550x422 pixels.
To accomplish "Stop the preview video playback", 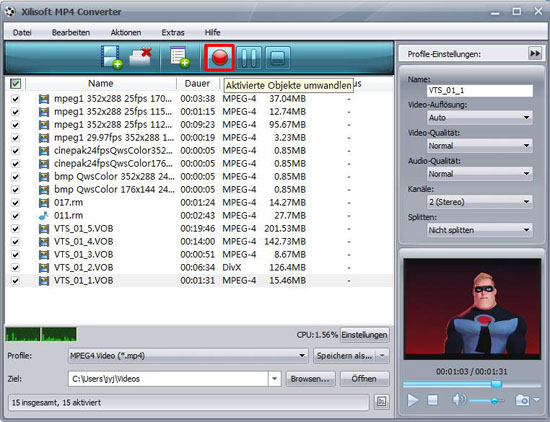I will point(432,400).
